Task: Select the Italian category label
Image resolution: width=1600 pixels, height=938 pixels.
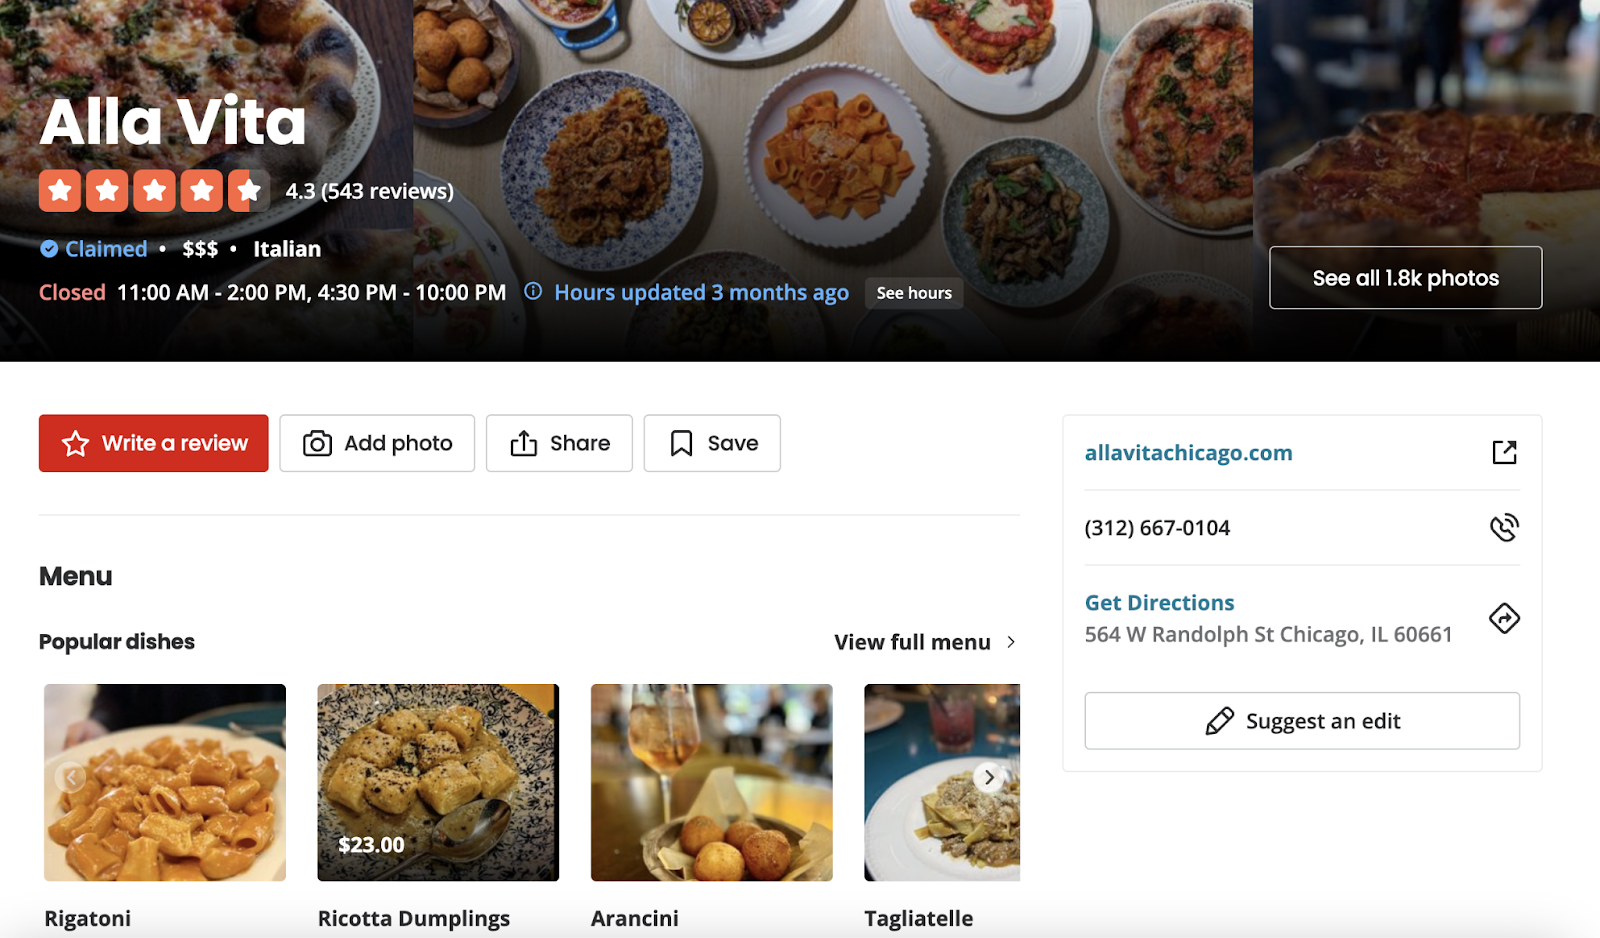Action: [x=287, y=248]
